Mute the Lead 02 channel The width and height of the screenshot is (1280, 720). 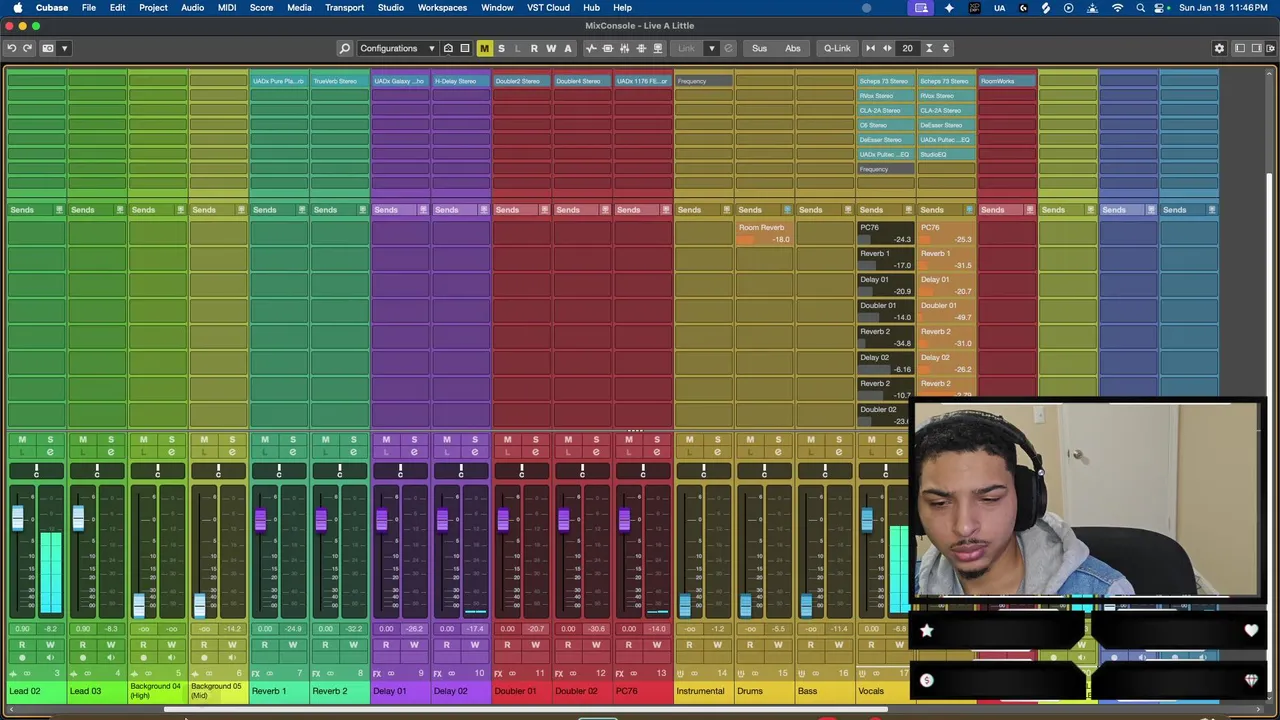tap(22, 440)
